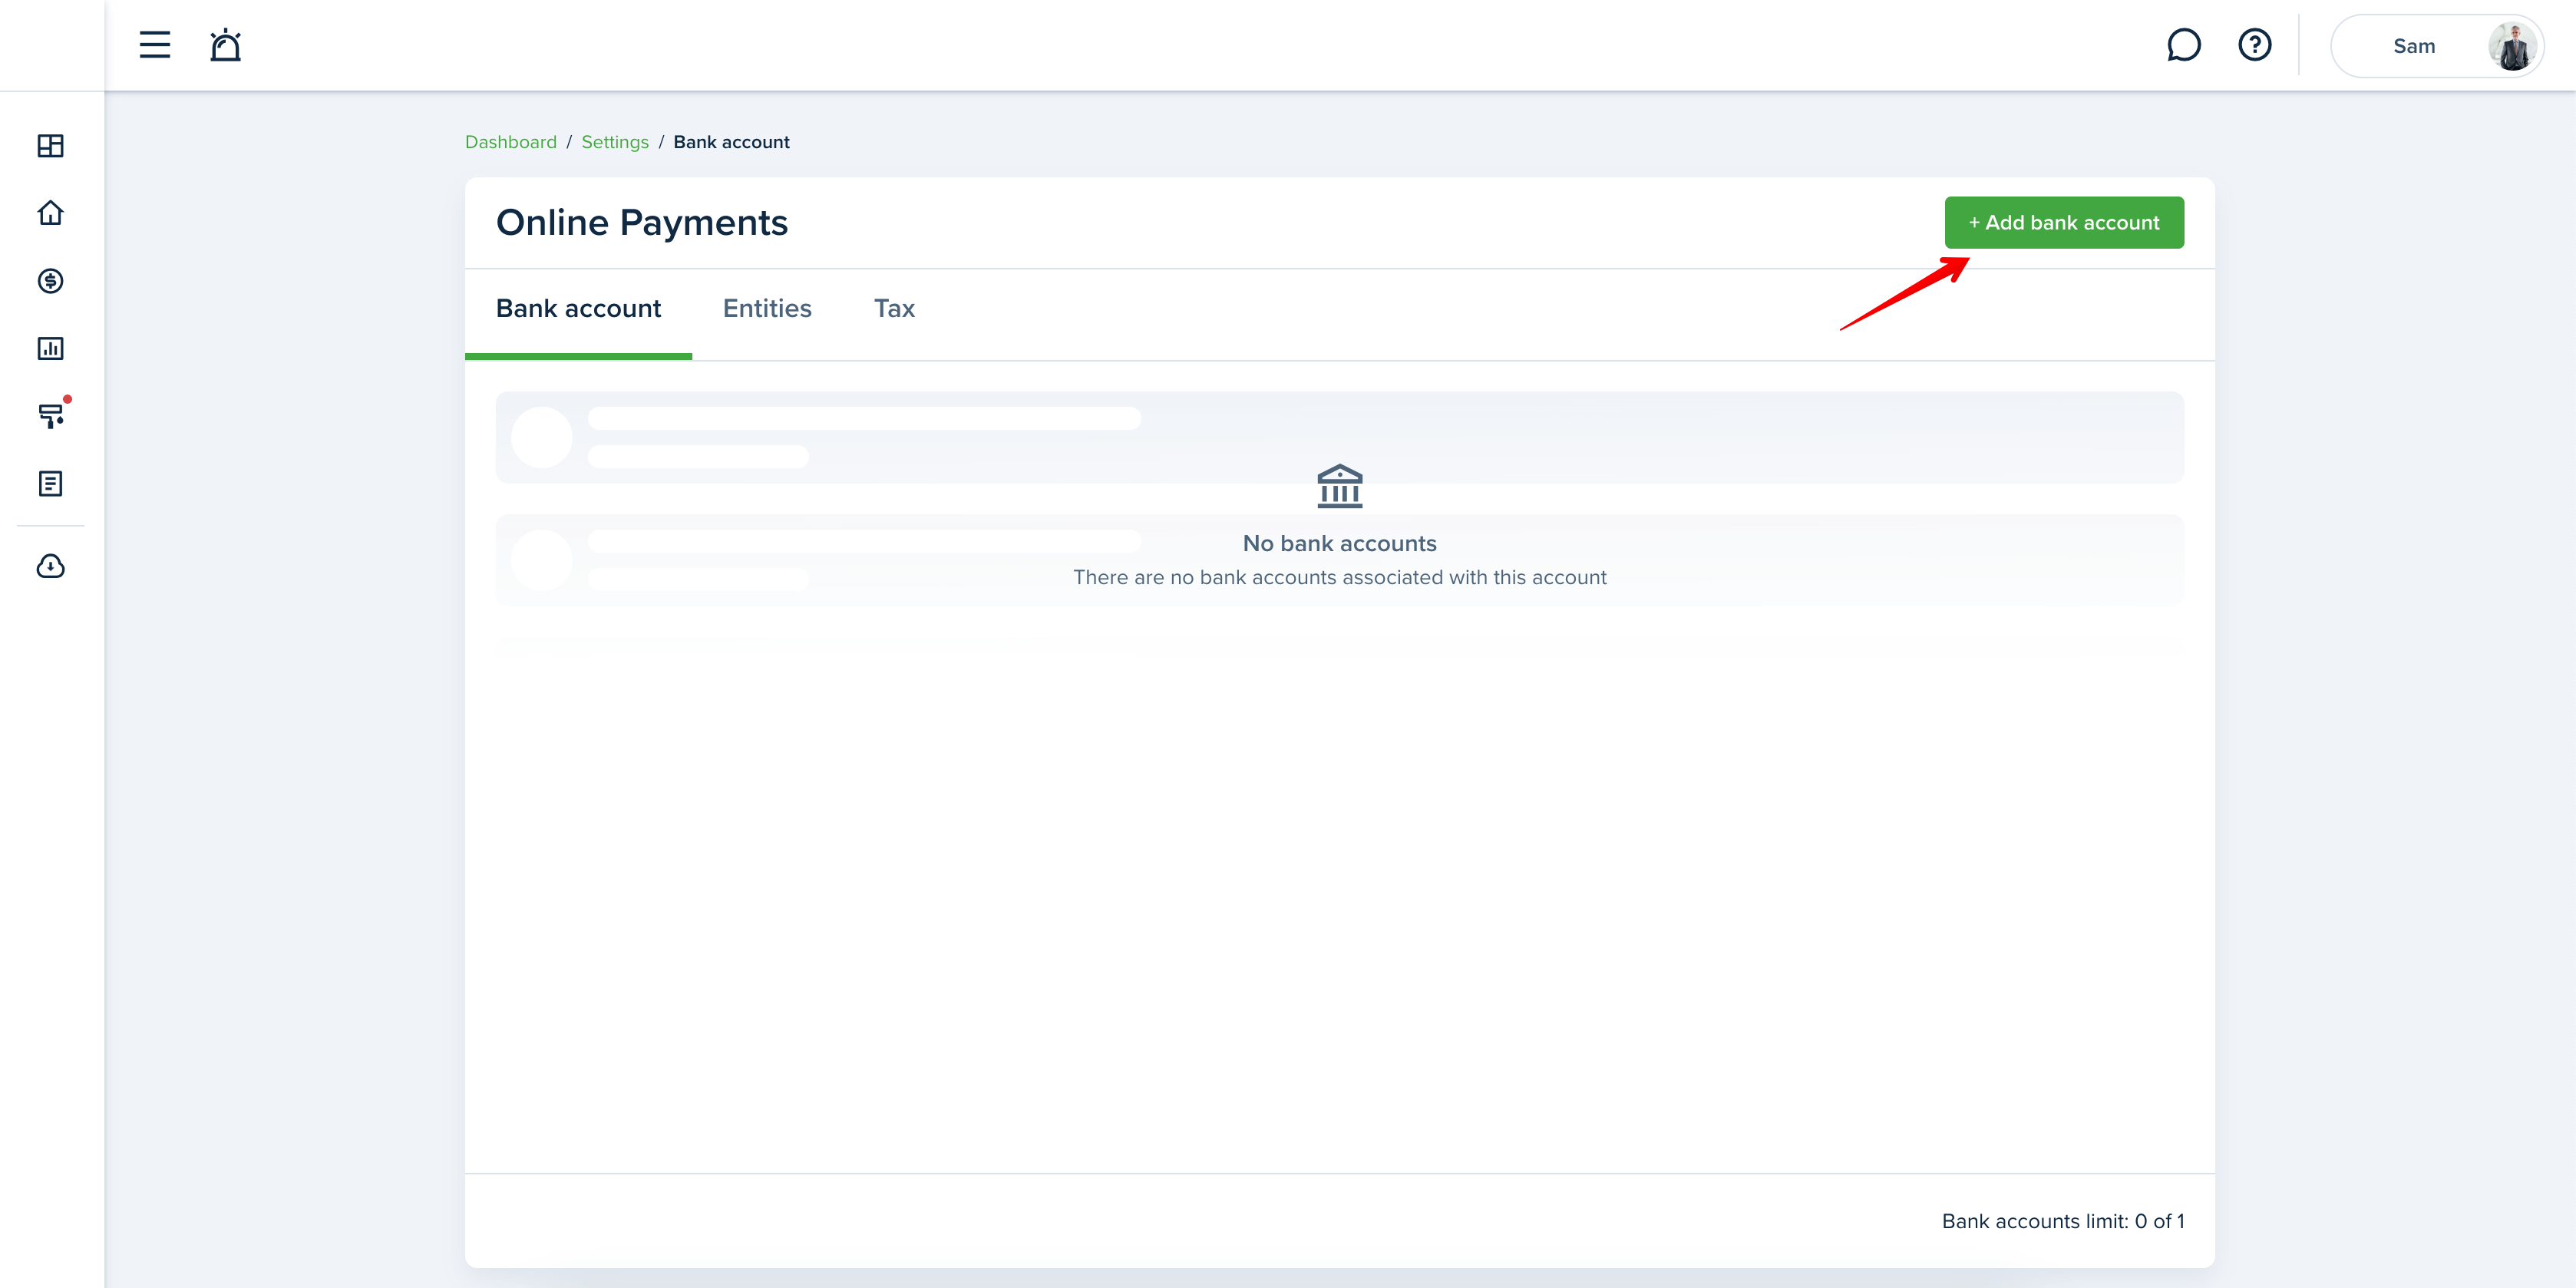
Task: Open the help question mark icon
Action: pos(2255,45)
